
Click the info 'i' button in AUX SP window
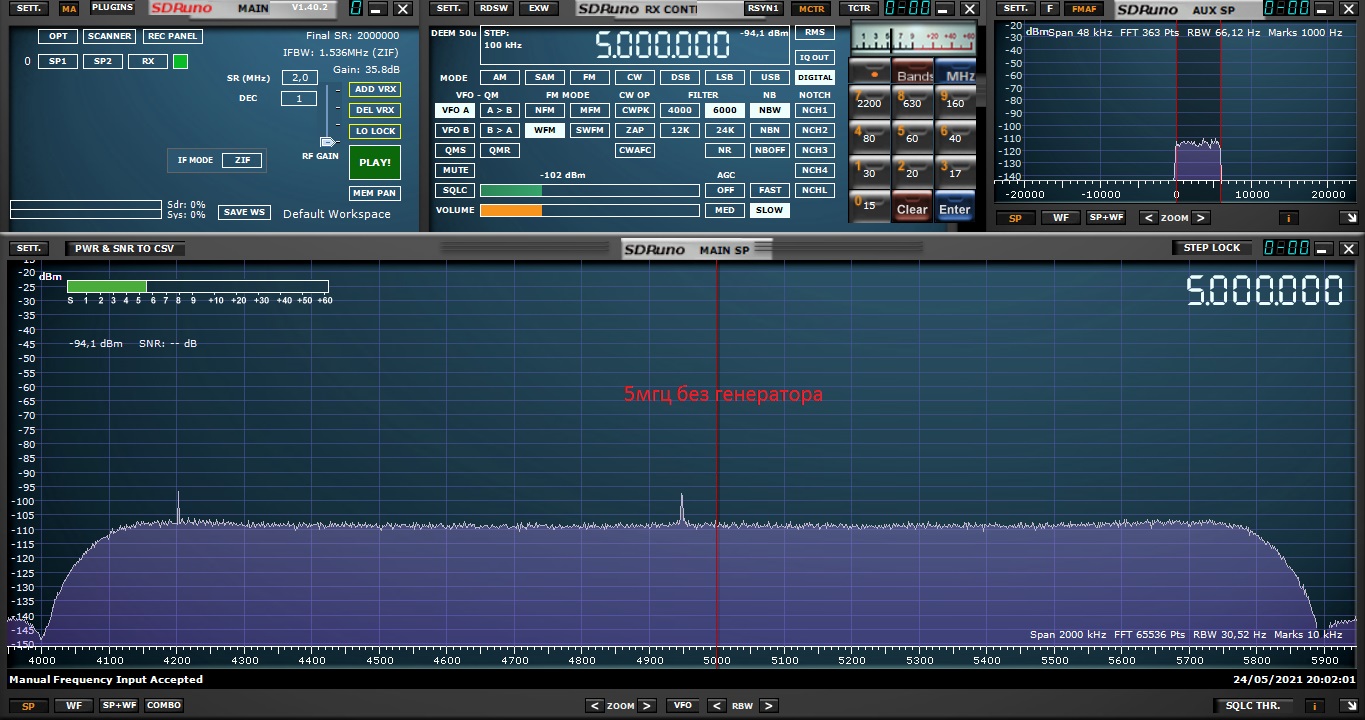(x=1288, y=217)
